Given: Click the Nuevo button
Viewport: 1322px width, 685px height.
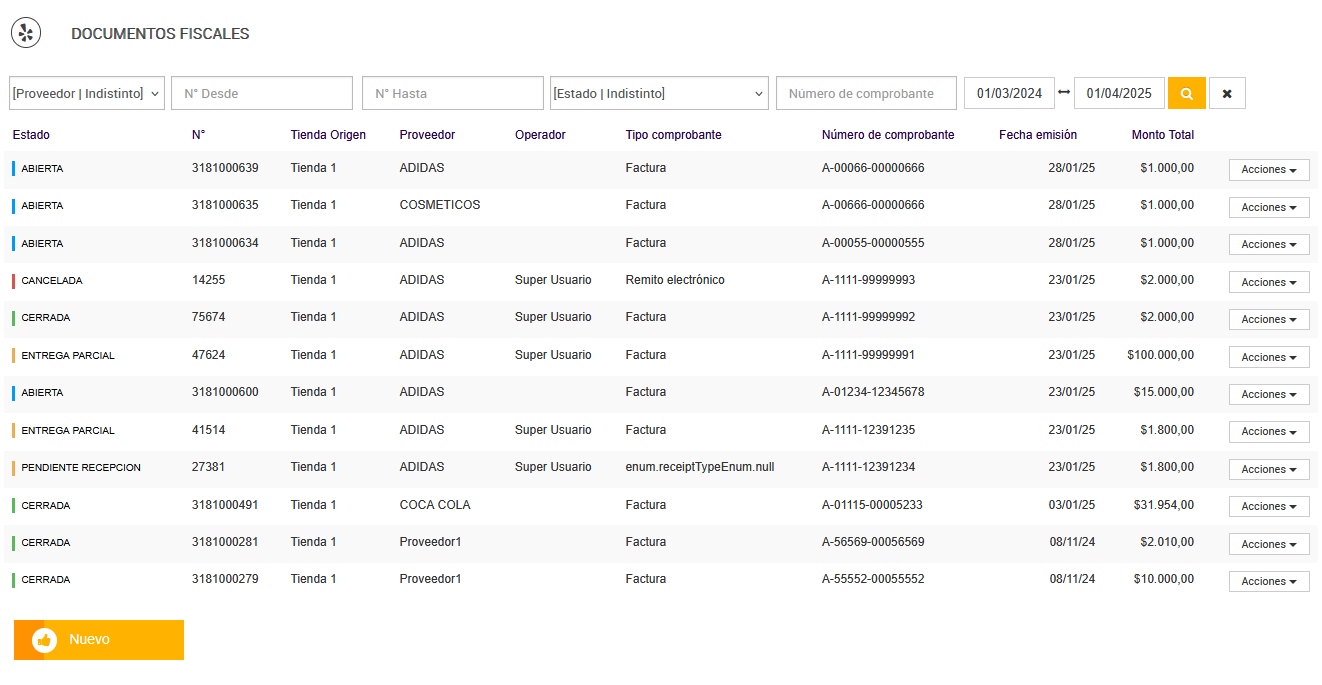Looking at the screenshot, I should point(99,640).
